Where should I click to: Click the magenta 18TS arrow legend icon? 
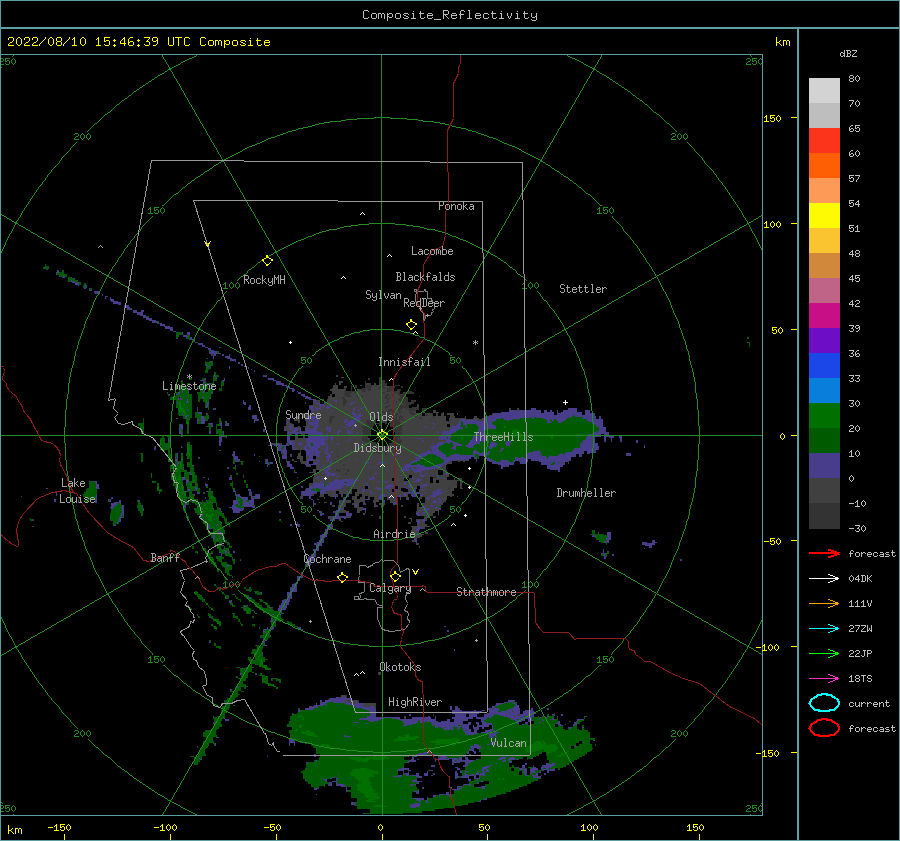tap(824, 679)
